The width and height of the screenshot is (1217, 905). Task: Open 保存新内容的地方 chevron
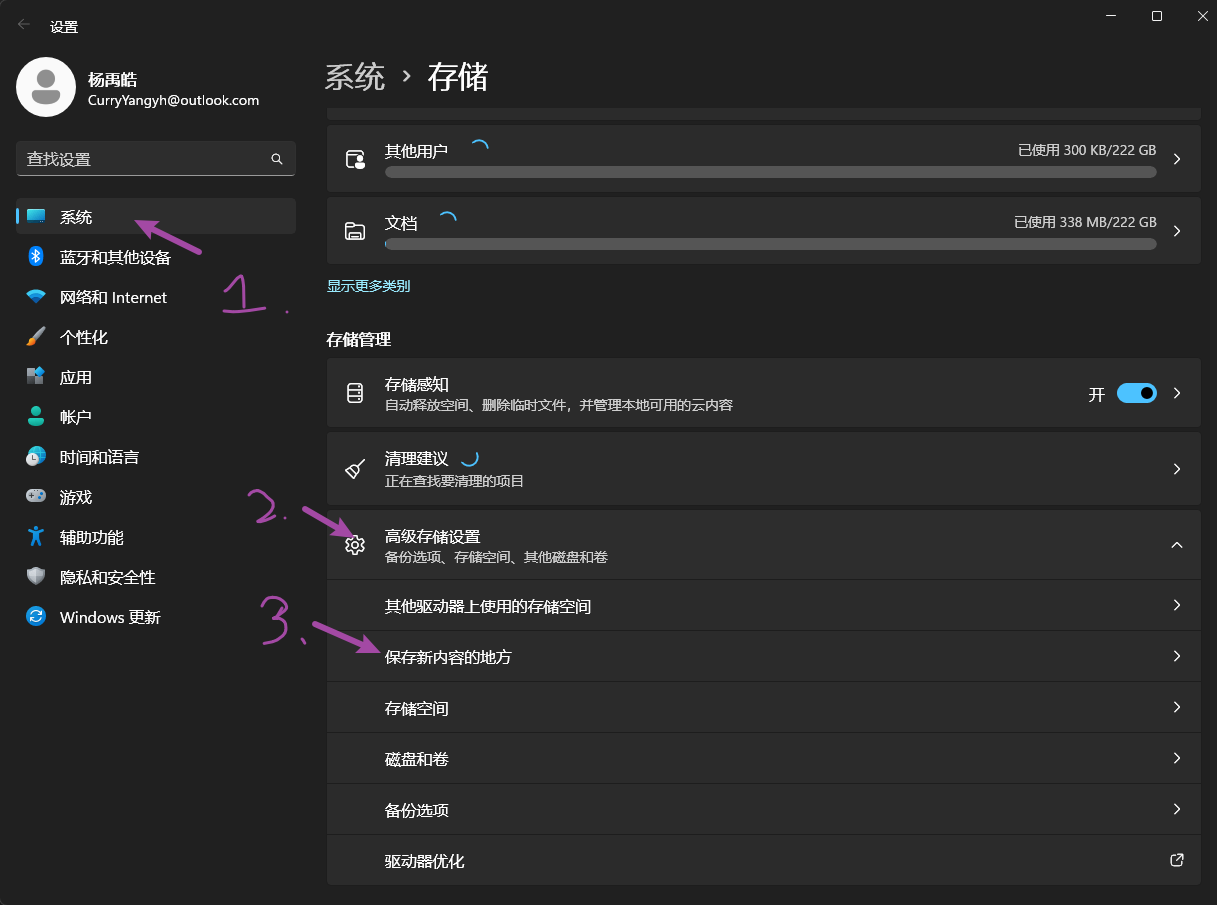1177,656
